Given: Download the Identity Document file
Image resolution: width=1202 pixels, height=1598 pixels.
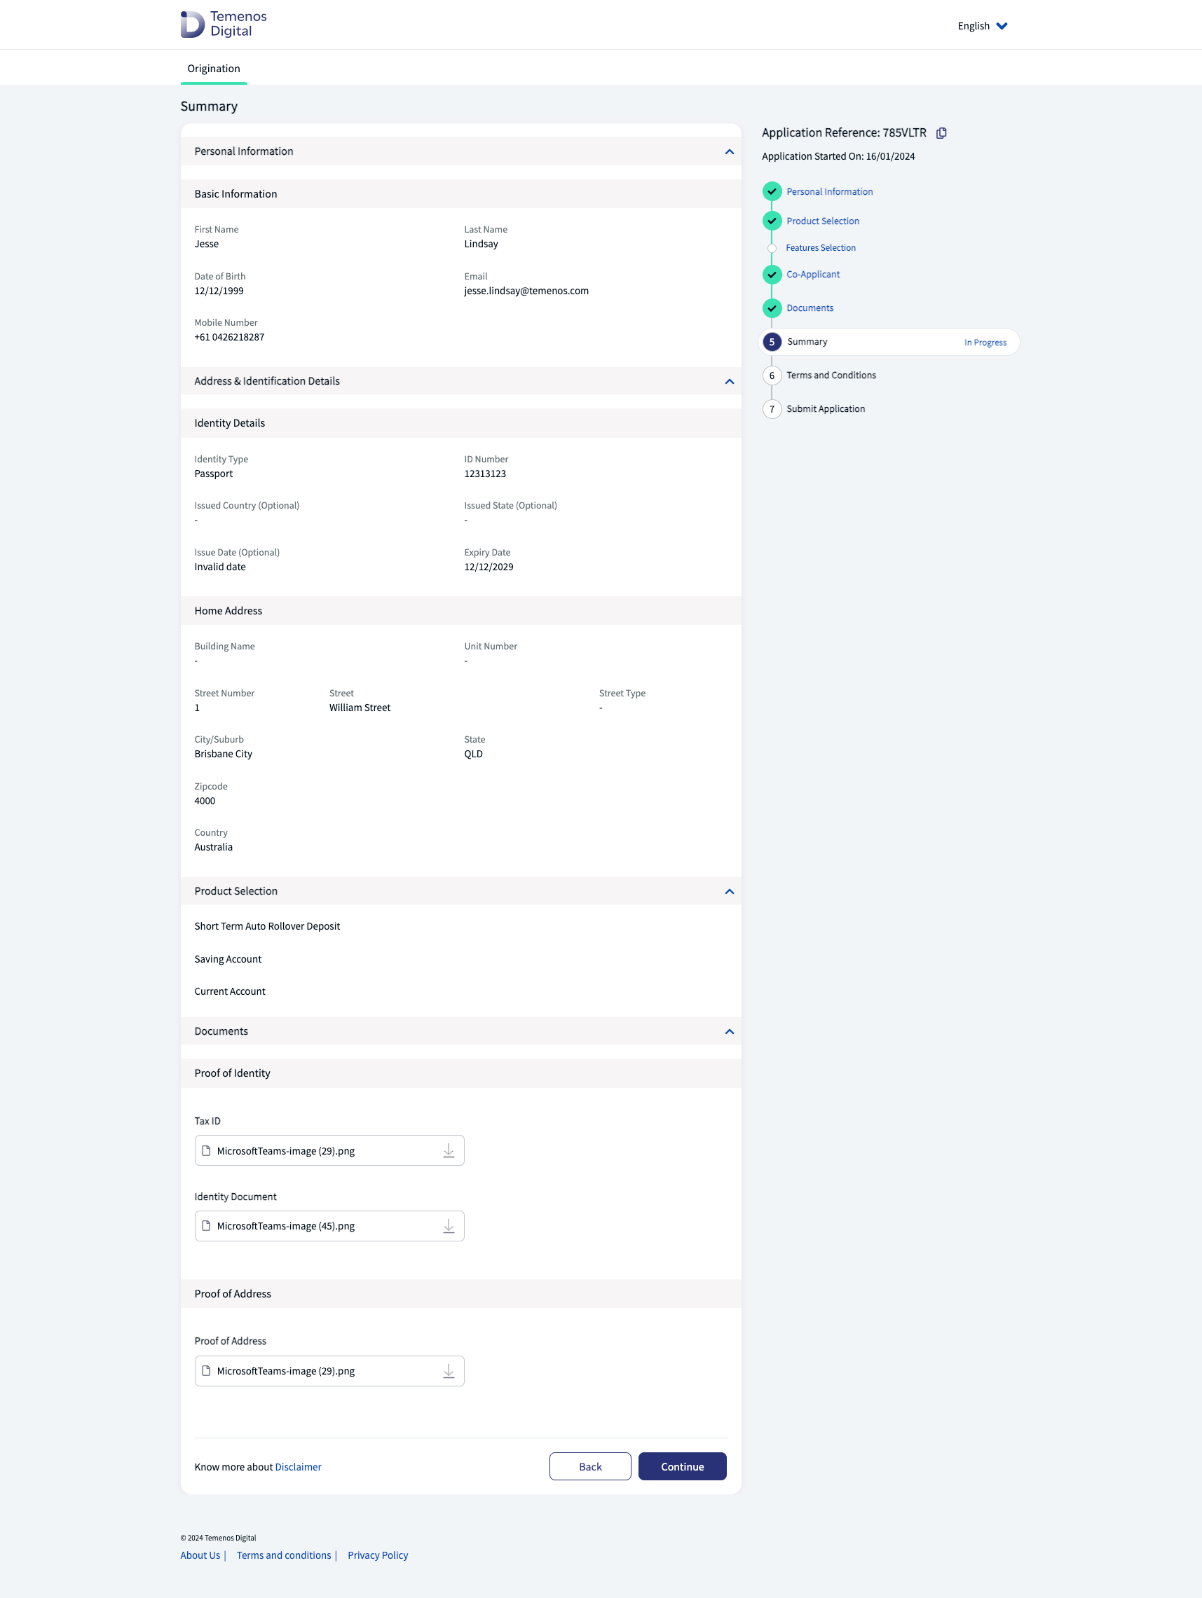Looking at the screenshot, I should [x=449, y=1227].
